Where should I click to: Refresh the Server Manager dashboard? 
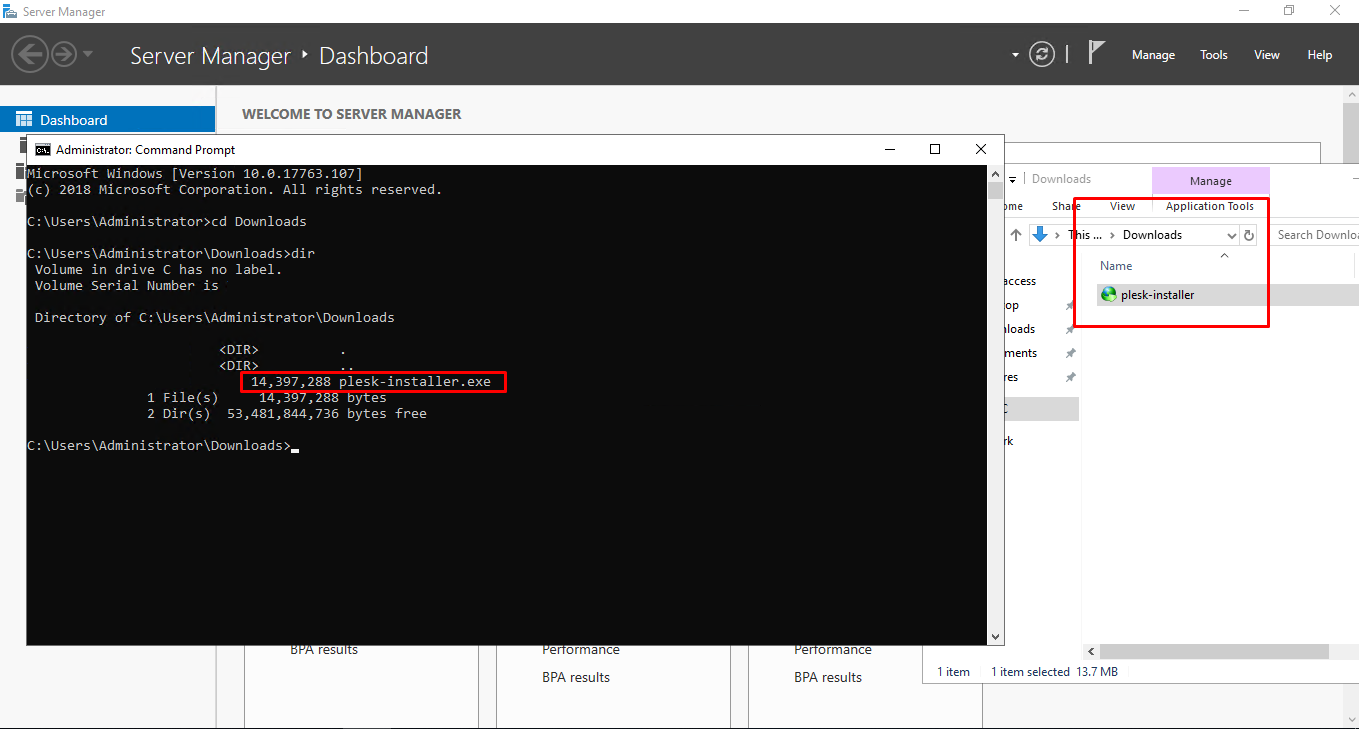coord(1042,54)
